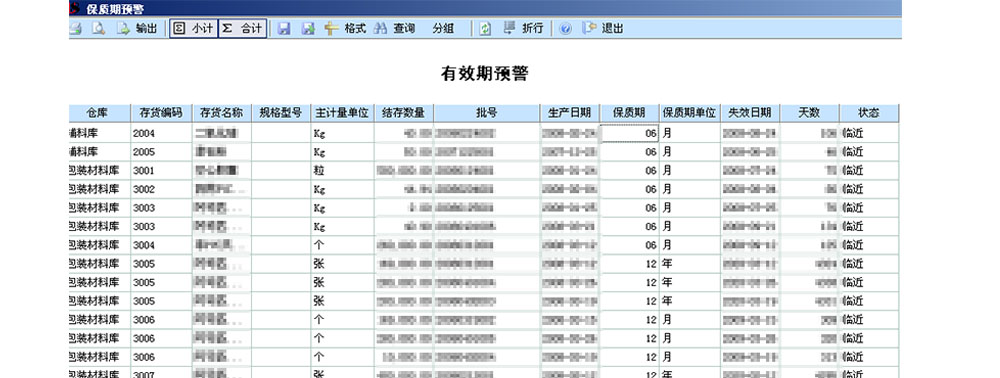Select the inventory code cell 2004

click(x=161, y=134)
